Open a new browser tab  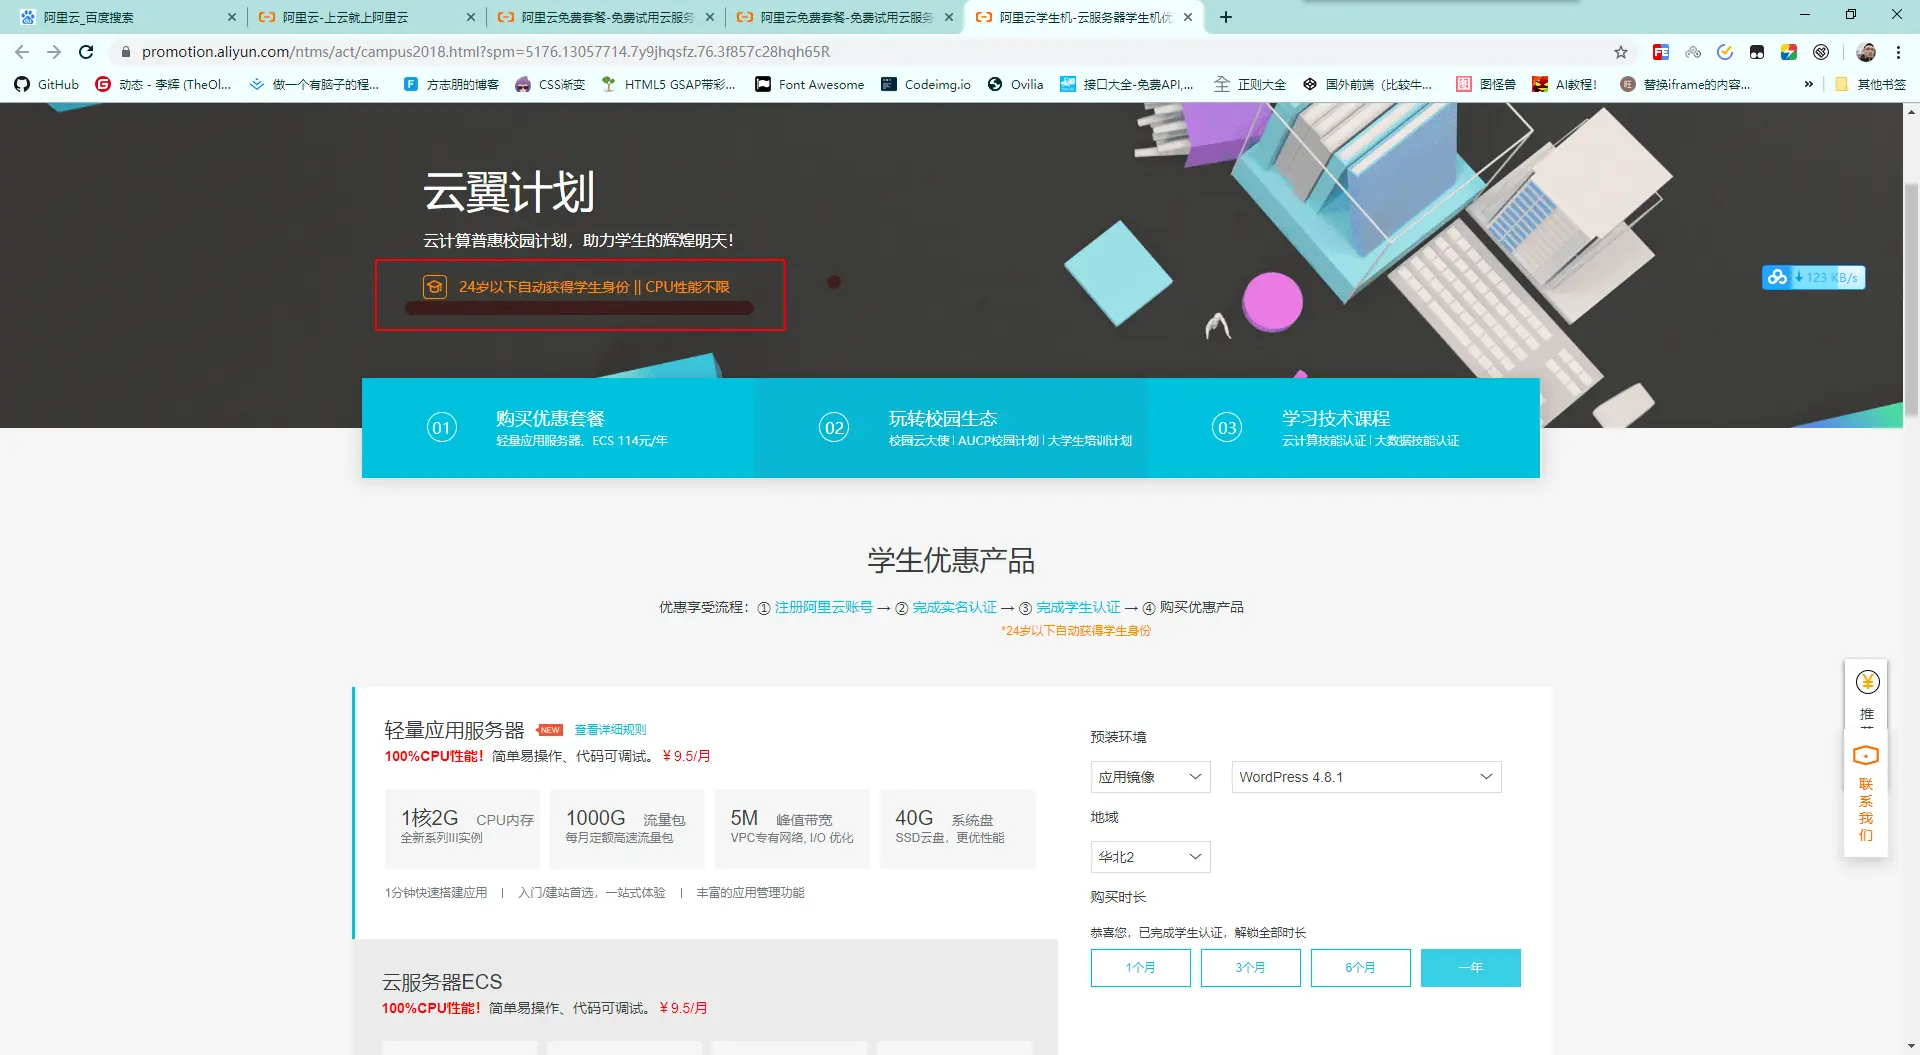point(1226,17)
